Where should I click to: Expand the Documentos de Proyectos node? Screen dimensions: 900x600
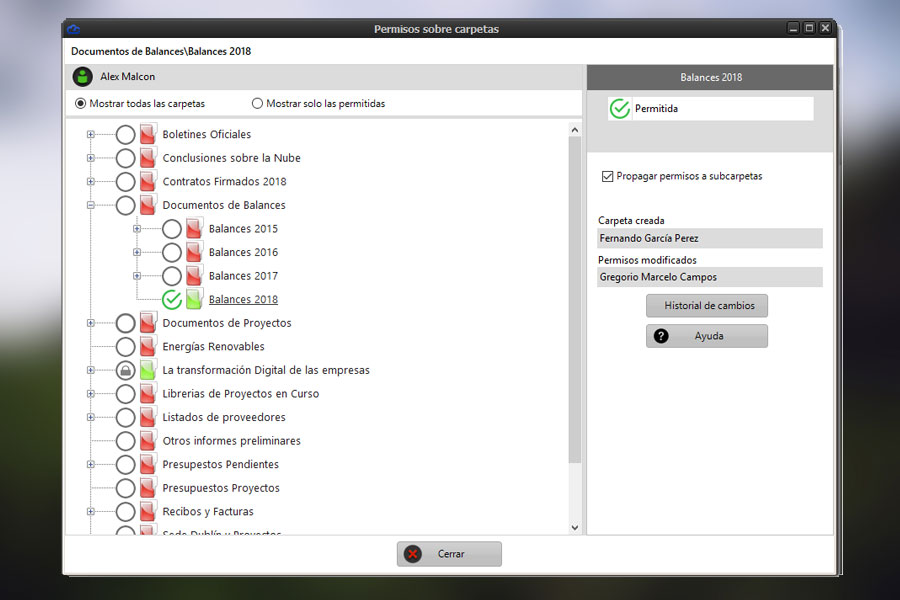tap(91, 323)
